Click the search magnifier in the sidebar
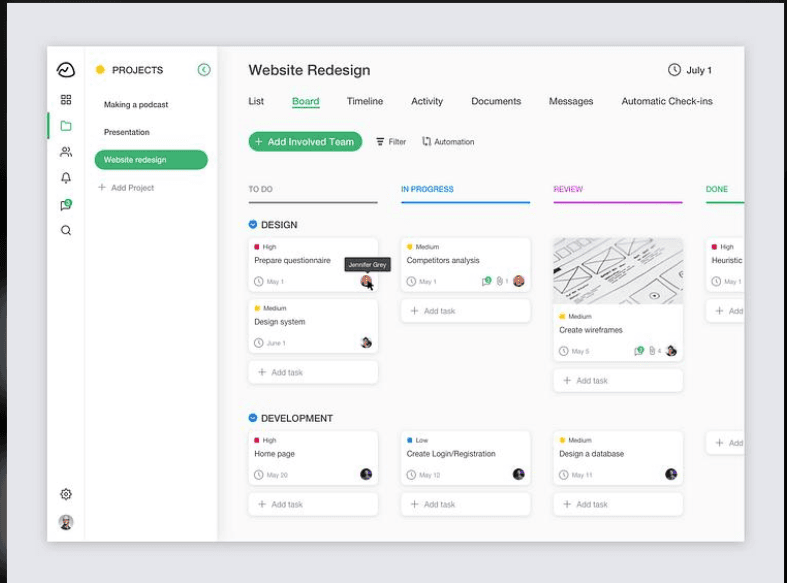 66,230
